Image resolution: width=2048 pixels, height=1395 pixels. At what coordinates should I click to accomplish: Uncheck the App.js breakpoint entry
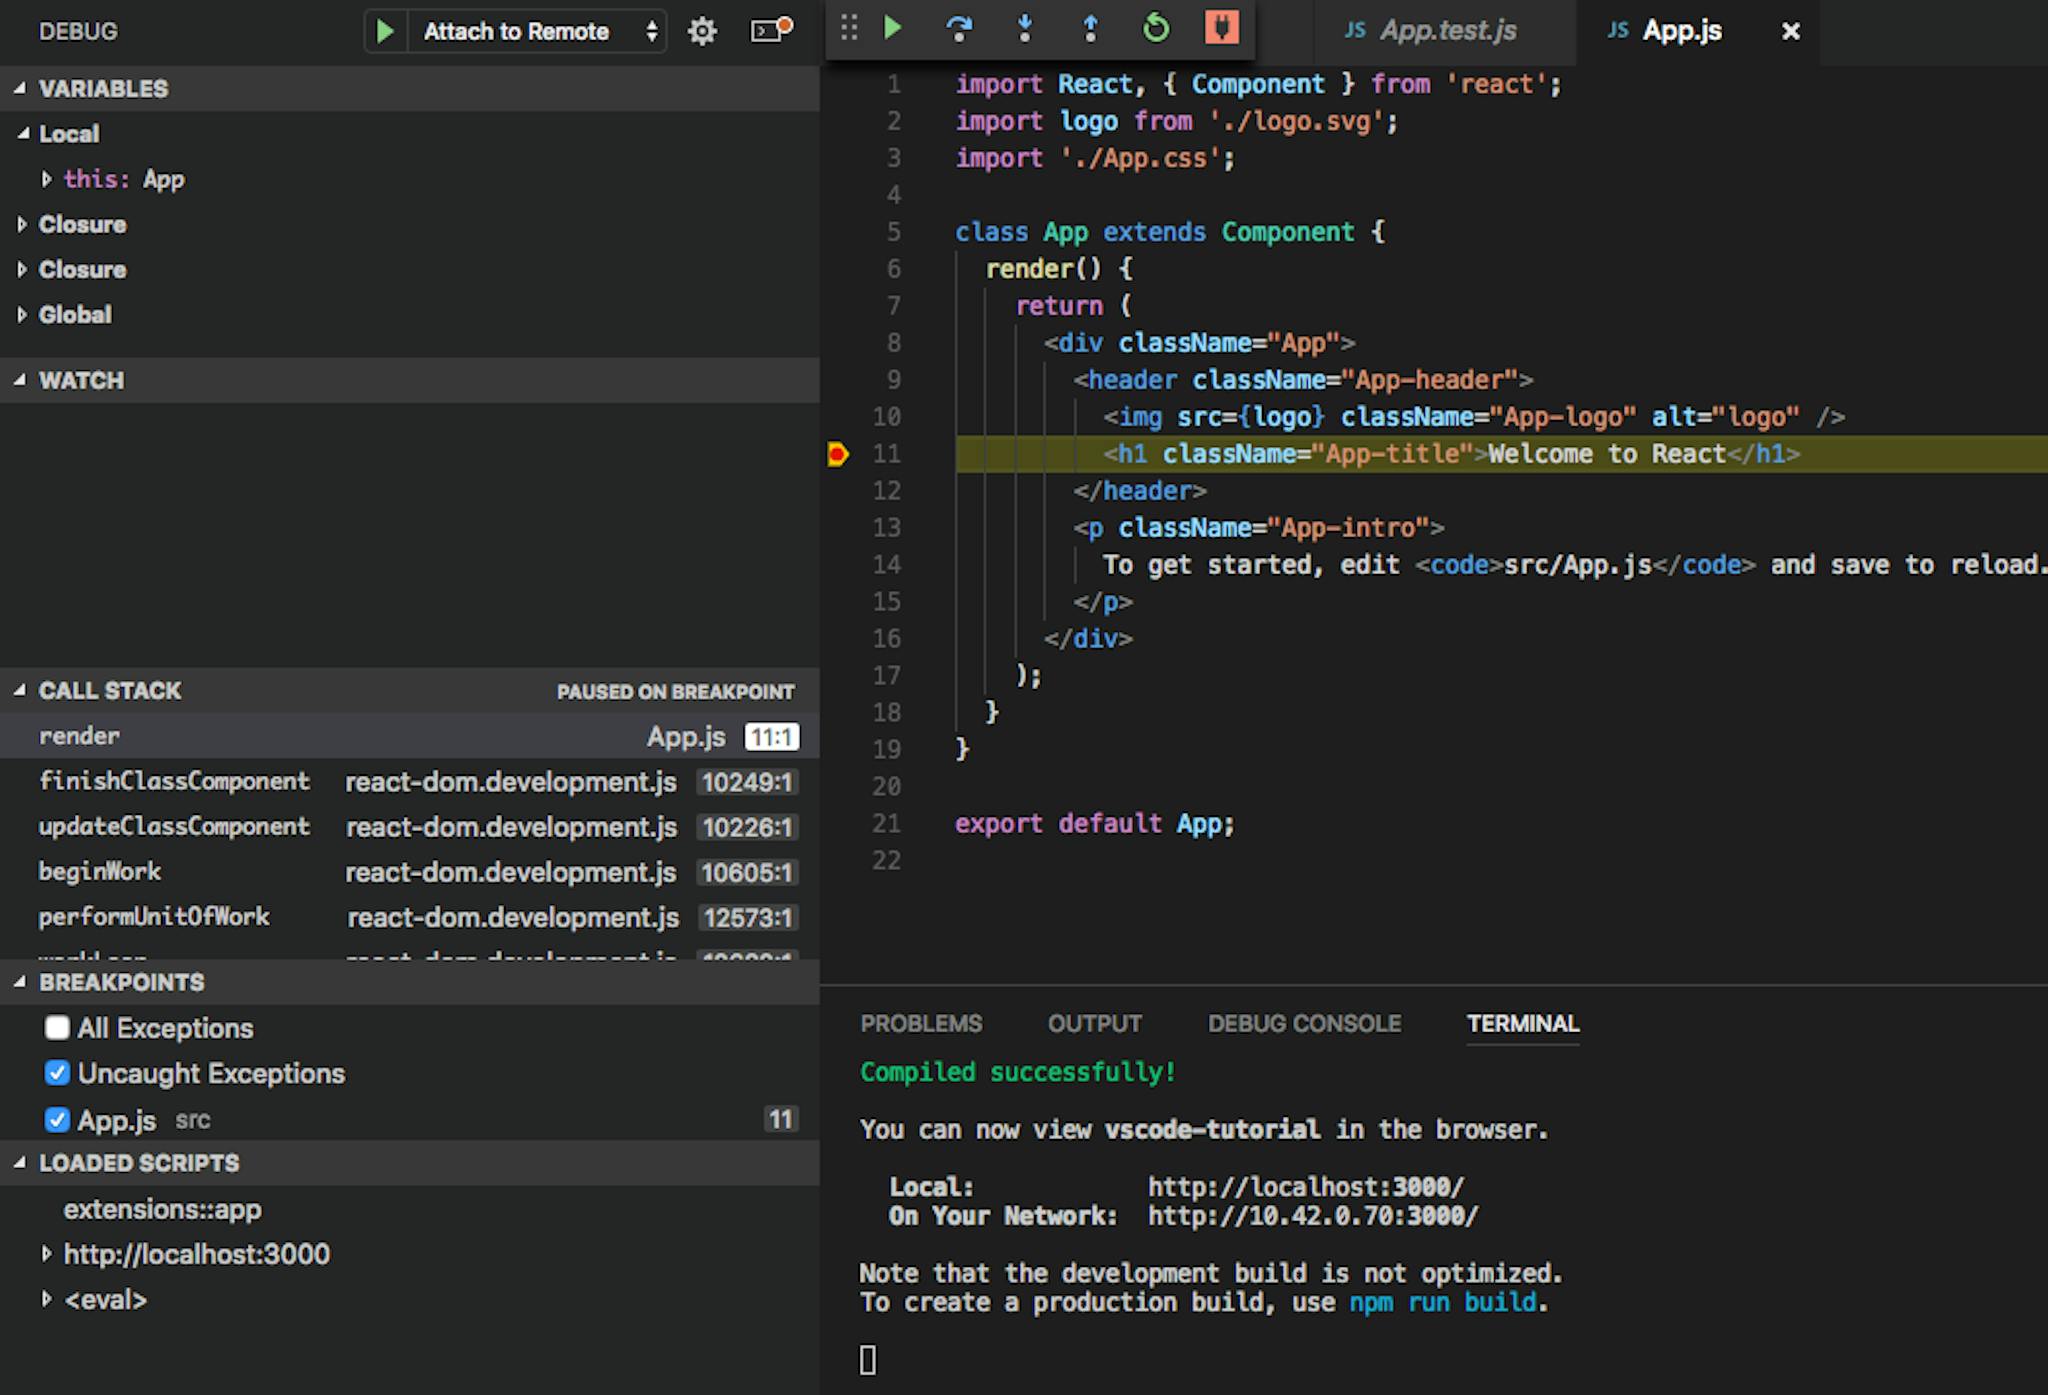[57, 1119]
